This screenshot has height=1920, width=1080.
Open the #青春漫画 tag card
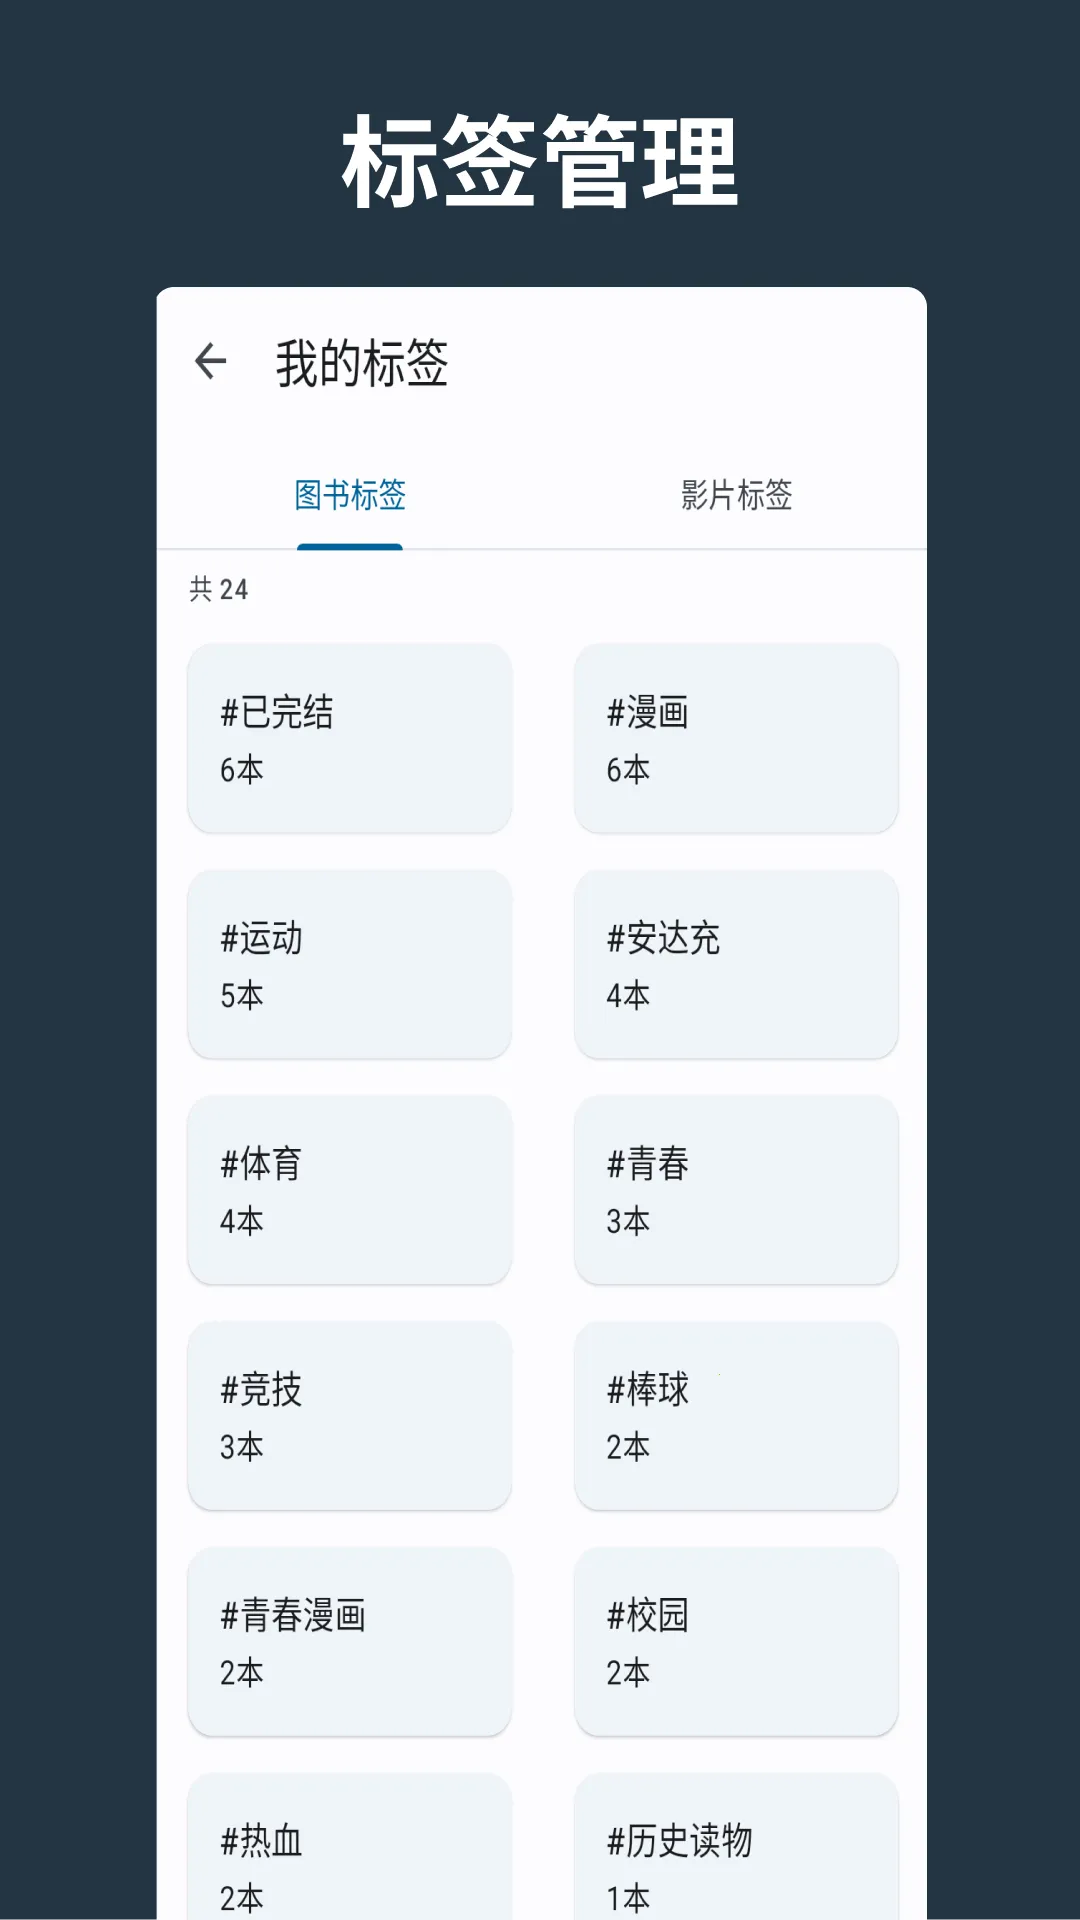tap(349, 1641)
